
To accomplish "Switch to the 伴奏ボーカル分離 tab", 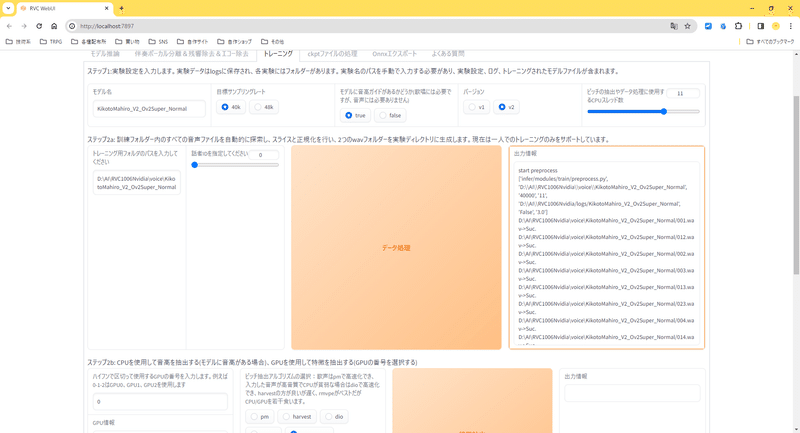I will [x=191, y=54].
